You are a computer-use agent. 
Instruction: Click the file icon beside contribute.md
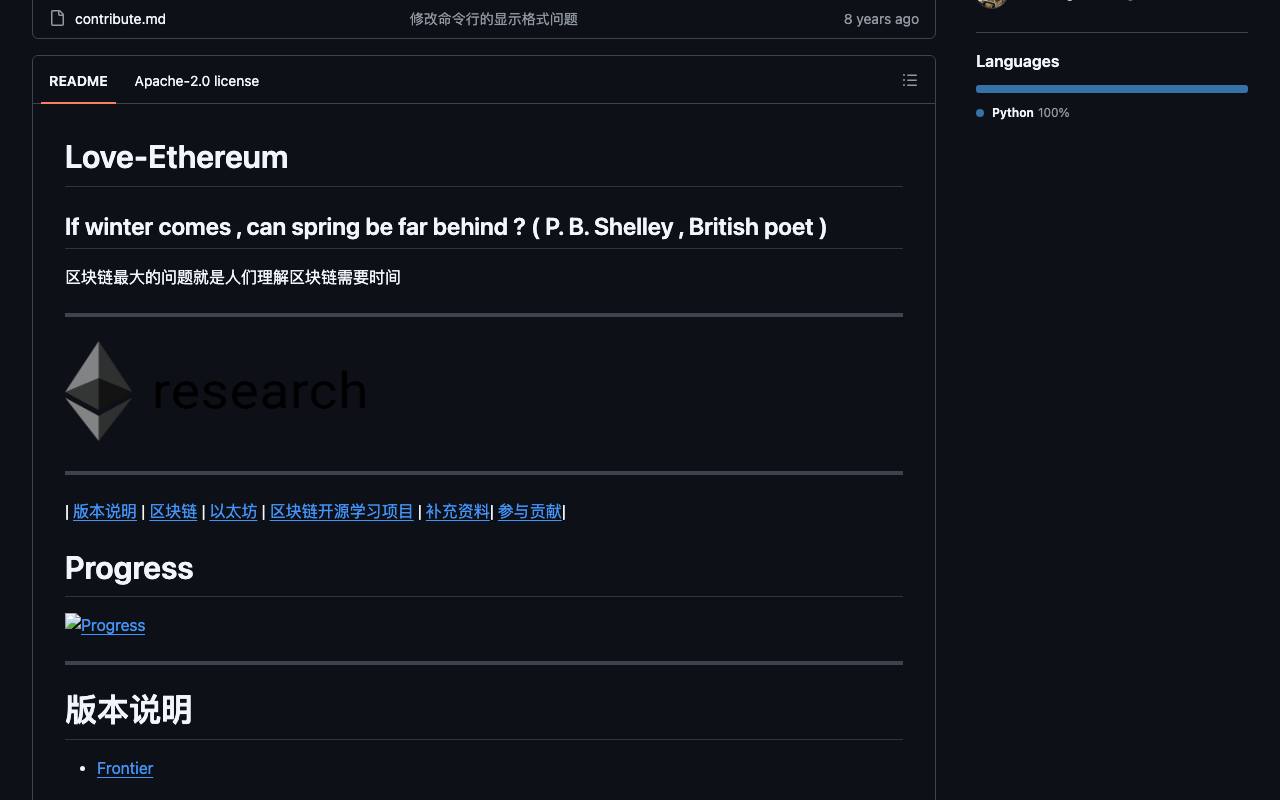click(x=58, y=18)
